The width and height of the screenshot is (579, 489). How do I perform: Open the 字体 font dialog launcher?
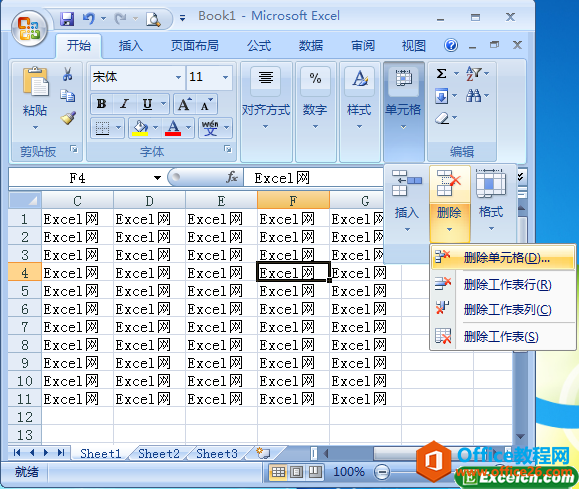tap(228, 150)
